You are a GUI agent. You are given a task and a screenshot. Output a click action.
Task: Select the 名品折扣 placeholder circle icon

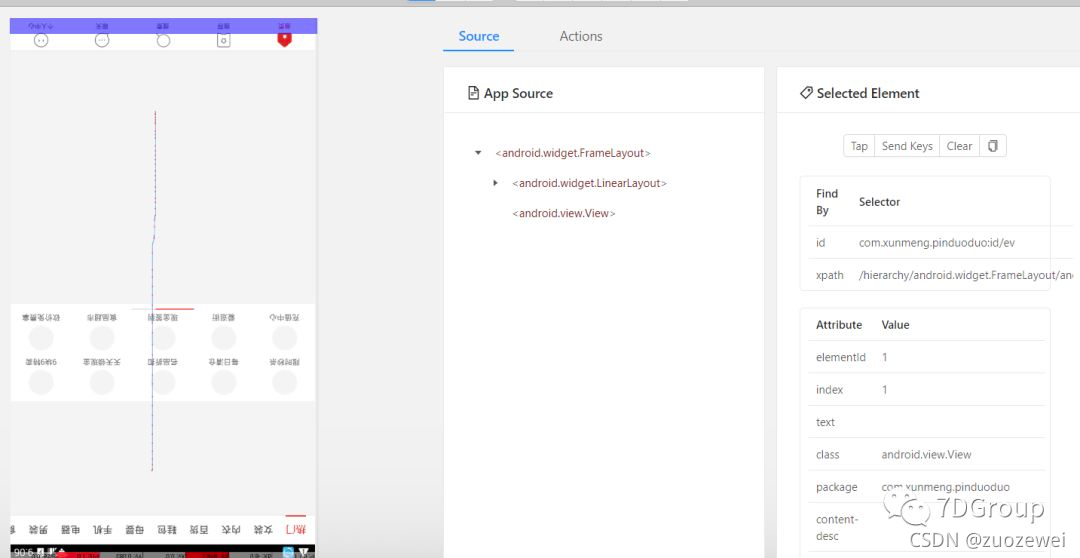click(x=163, y=382)
